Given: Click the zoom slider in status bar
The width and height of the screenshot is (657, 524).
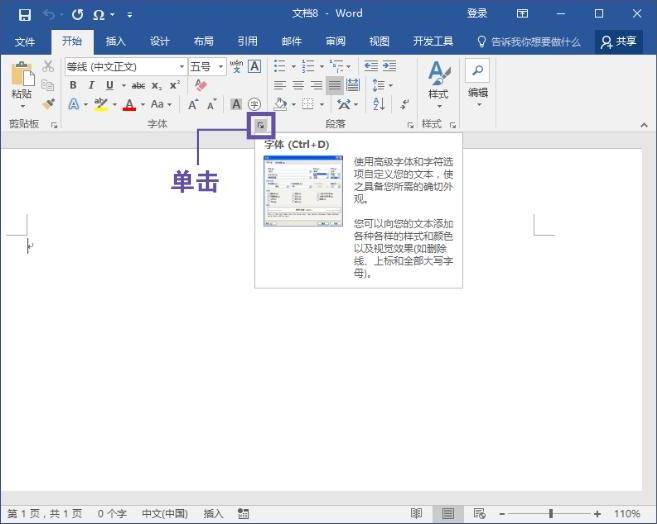Looking at the screenshot, I should point(551,513).
